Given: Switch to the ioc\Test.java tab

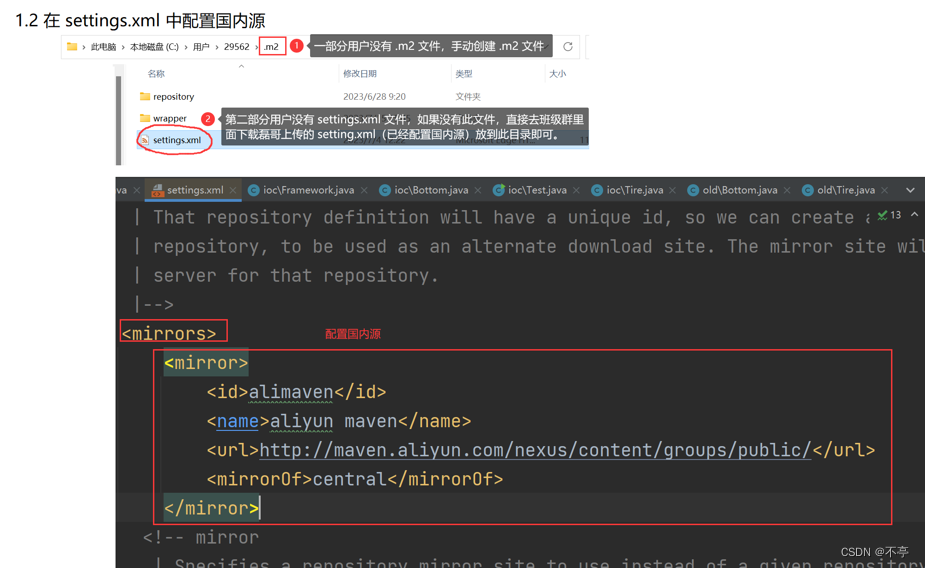Looking at the screenshot, I should [537, 190].
